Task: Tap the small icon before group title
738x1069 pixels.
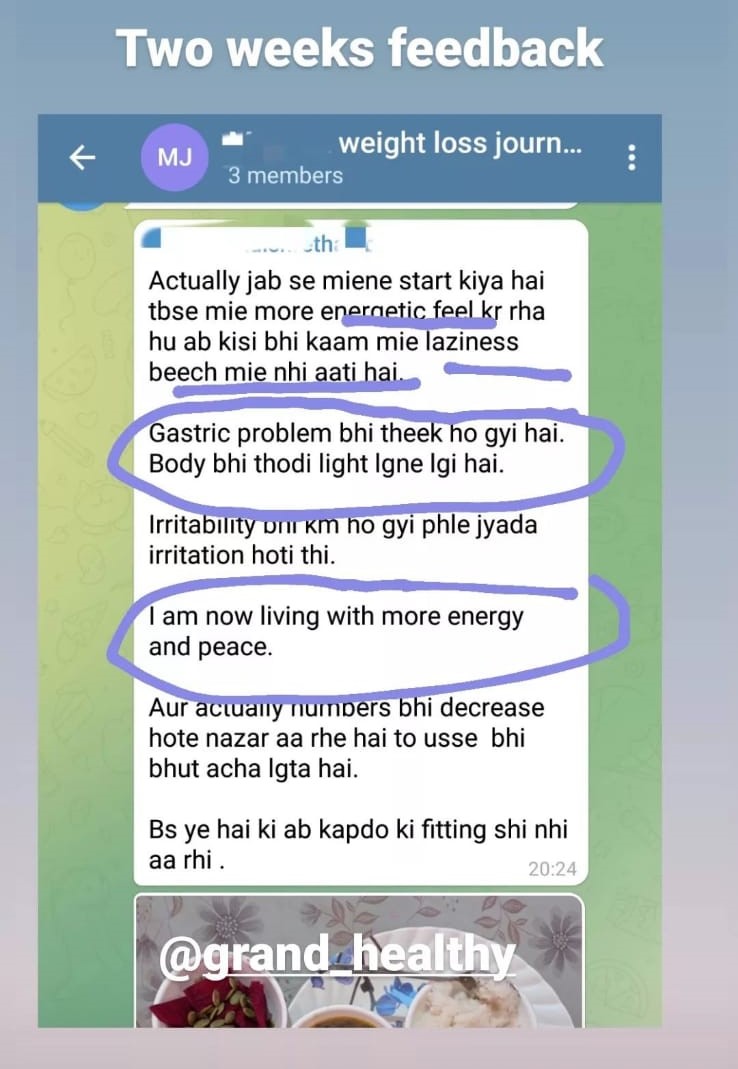Action: pos(234,139)
